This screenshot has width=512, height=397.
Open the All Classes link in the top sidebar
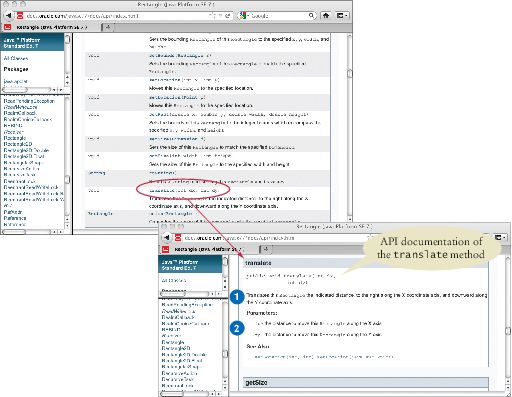pyautogui.click(x=16, y=58)
